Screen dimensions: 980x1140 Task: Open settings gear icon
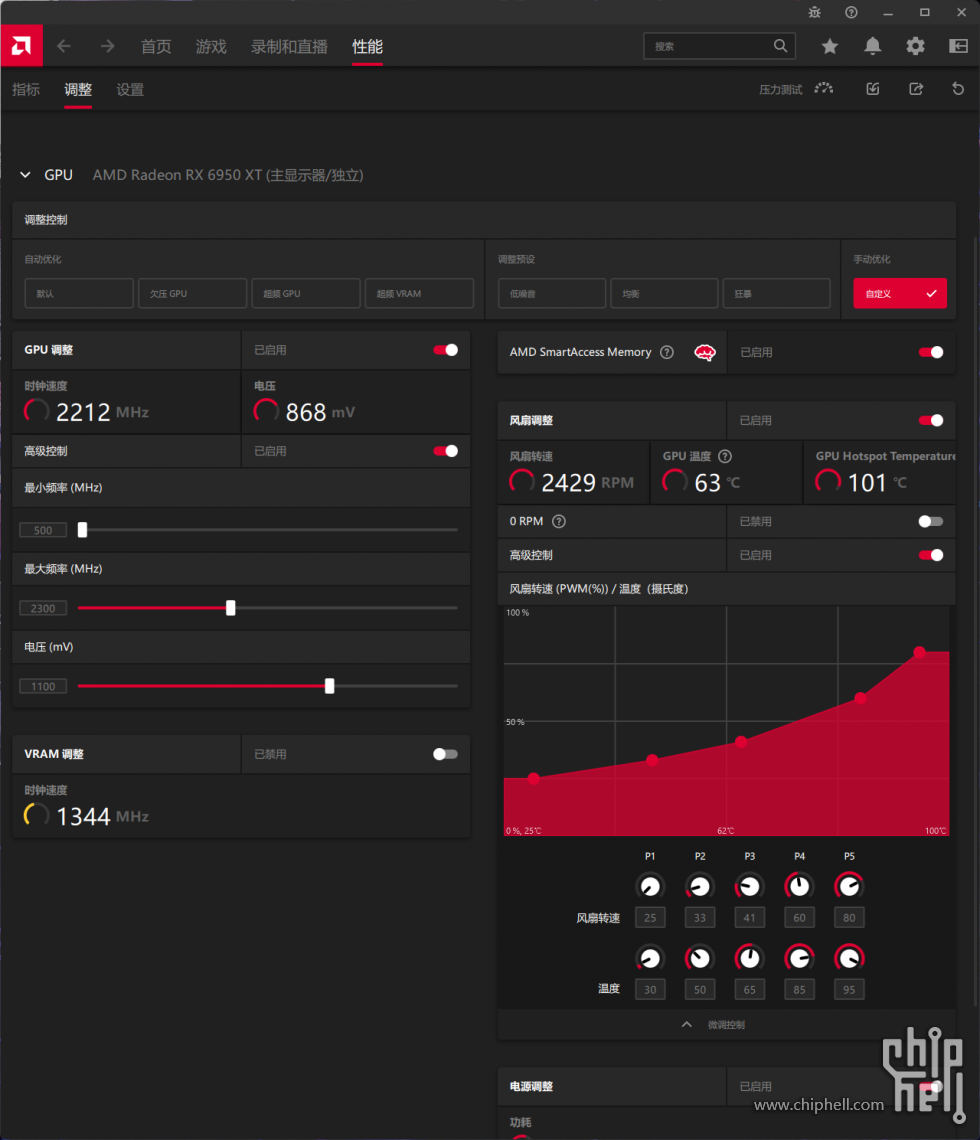pos(915,47)
